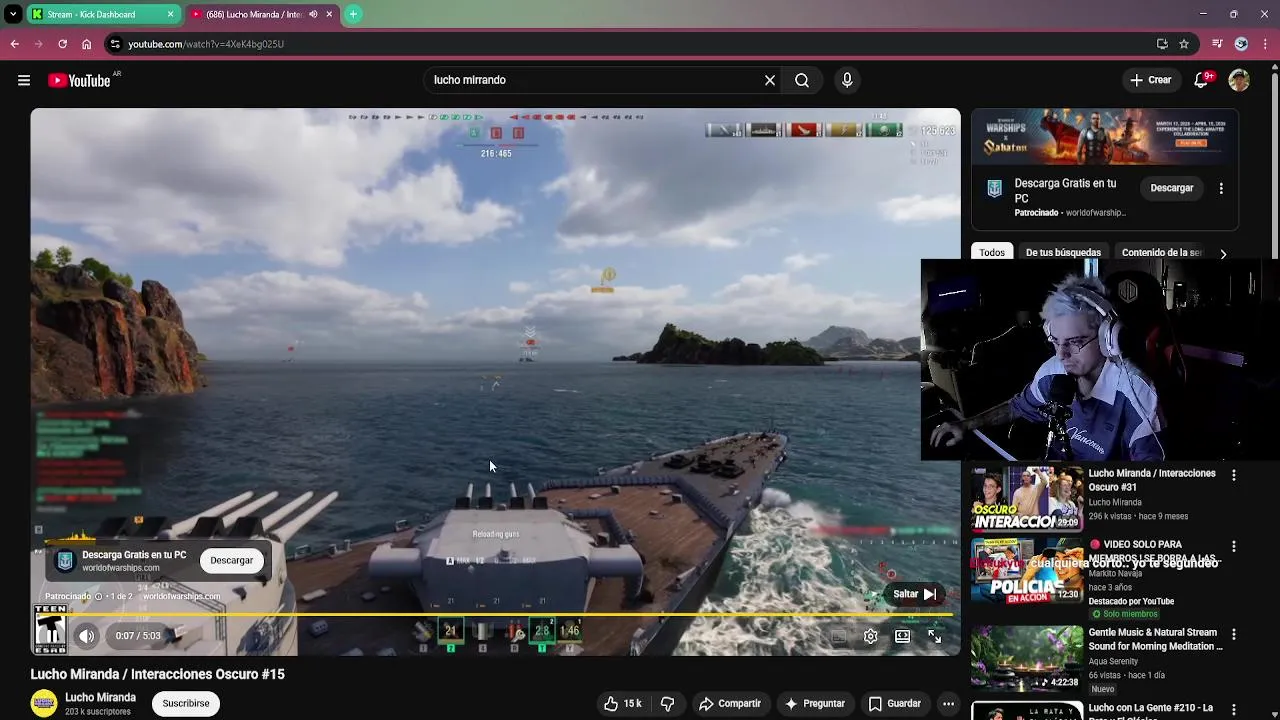Close the Kick Dashboard tab
1280x720 pixels.
(170, 14)
